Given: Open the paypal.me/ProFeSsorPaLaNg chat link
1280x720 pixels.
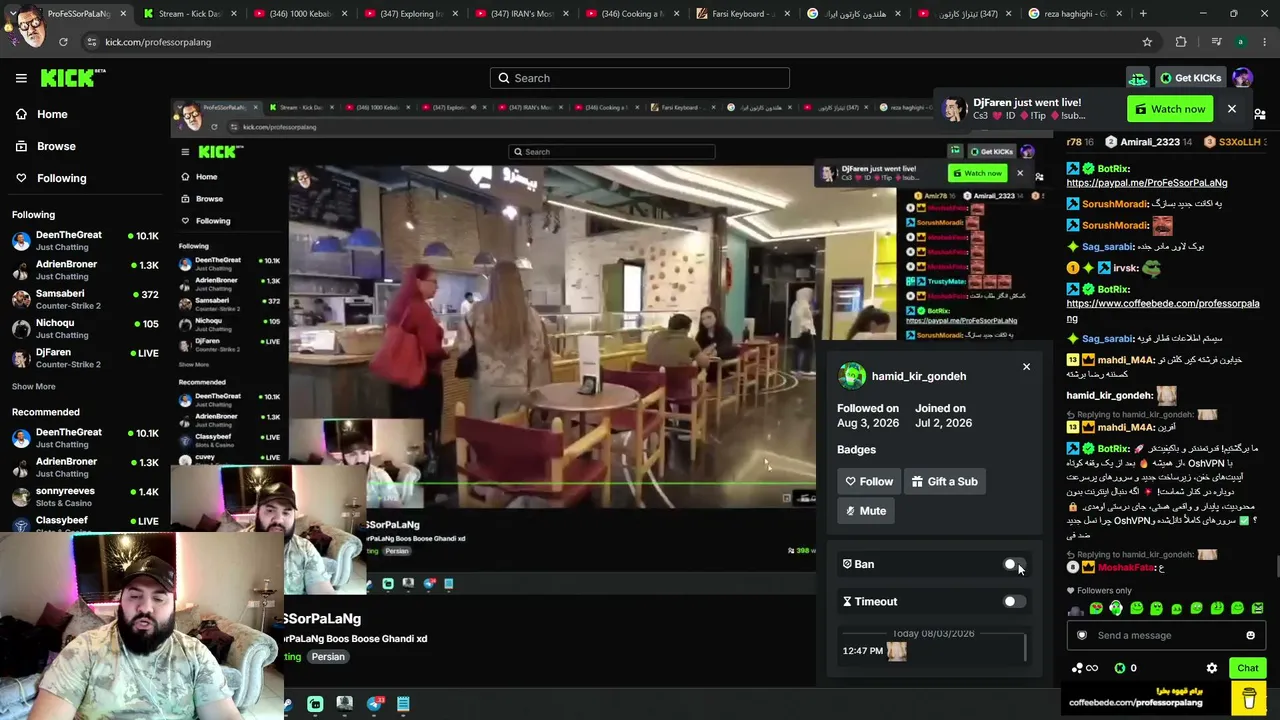Looking at the screenshot, I should pos(1147,183).
